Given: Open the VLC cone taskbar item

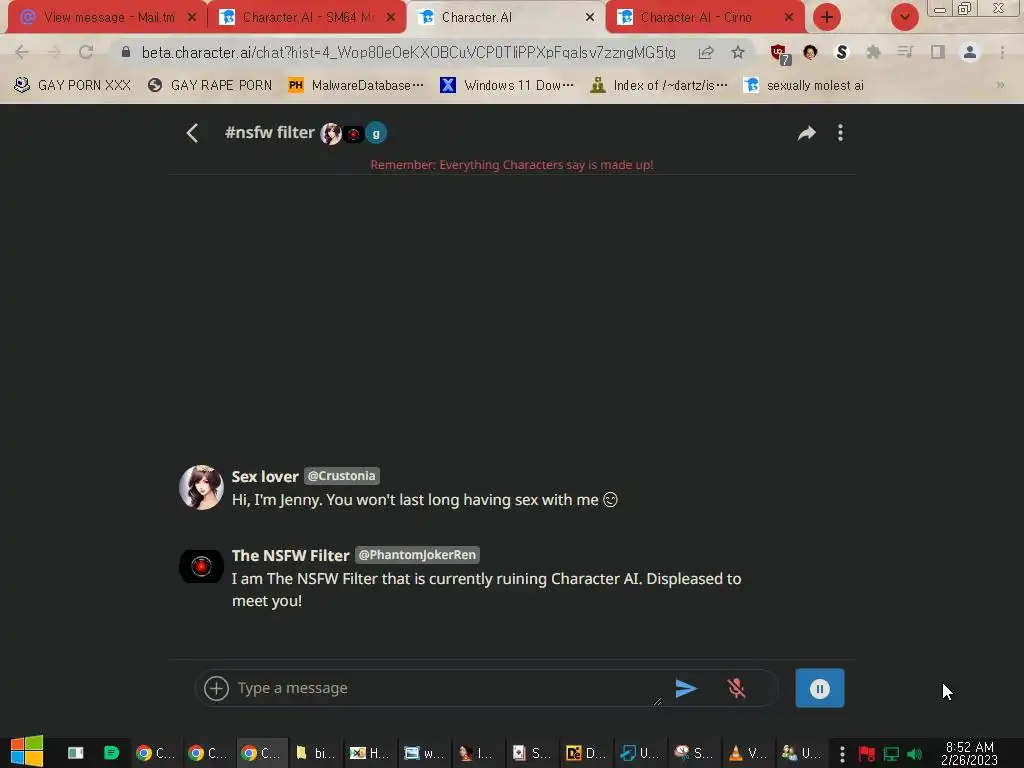Looking at the screenshot, I should (746, 753).
